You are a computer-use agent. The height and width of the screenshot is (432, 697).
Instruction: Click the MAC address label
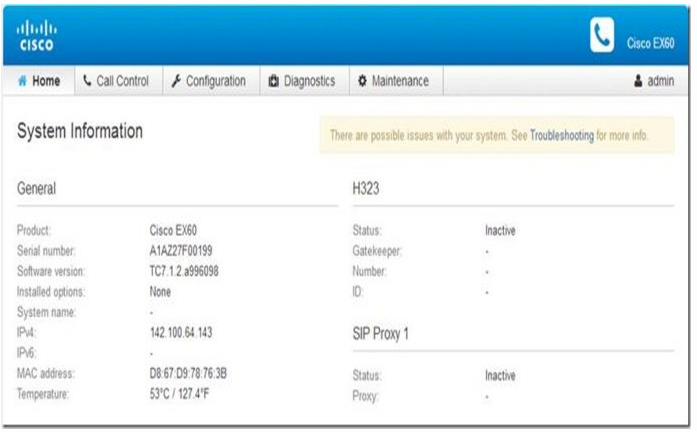coord(46,373)
